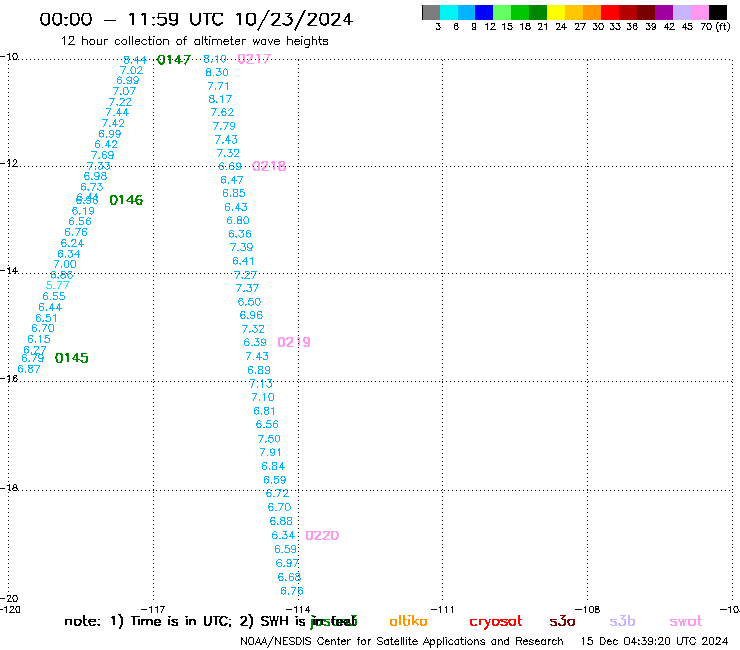740x650 pixels.
Task: Click the cyan swatch in the legend
Action: tap(449, 12)
